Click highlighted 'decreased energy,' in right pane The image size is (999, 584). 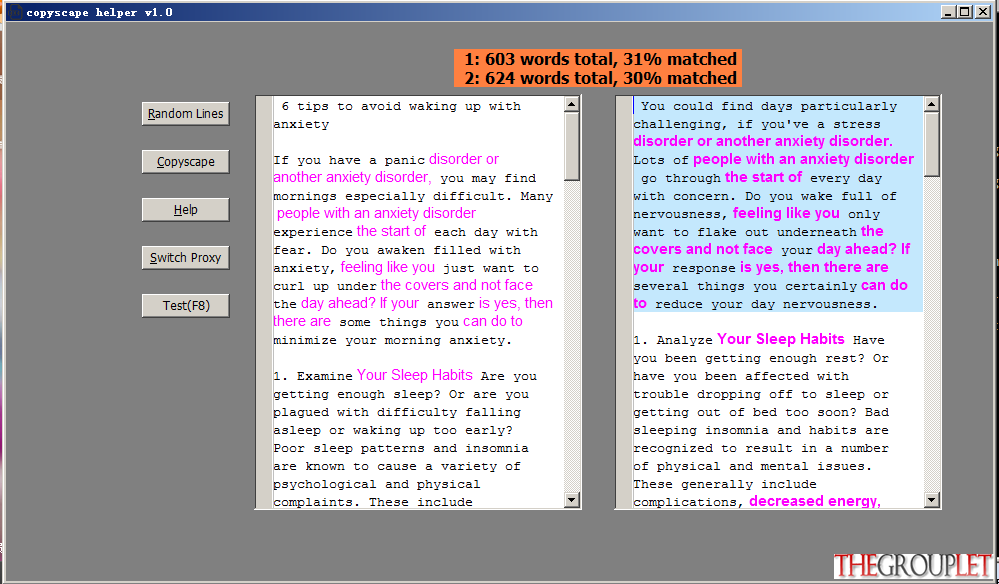pos(815,501)
